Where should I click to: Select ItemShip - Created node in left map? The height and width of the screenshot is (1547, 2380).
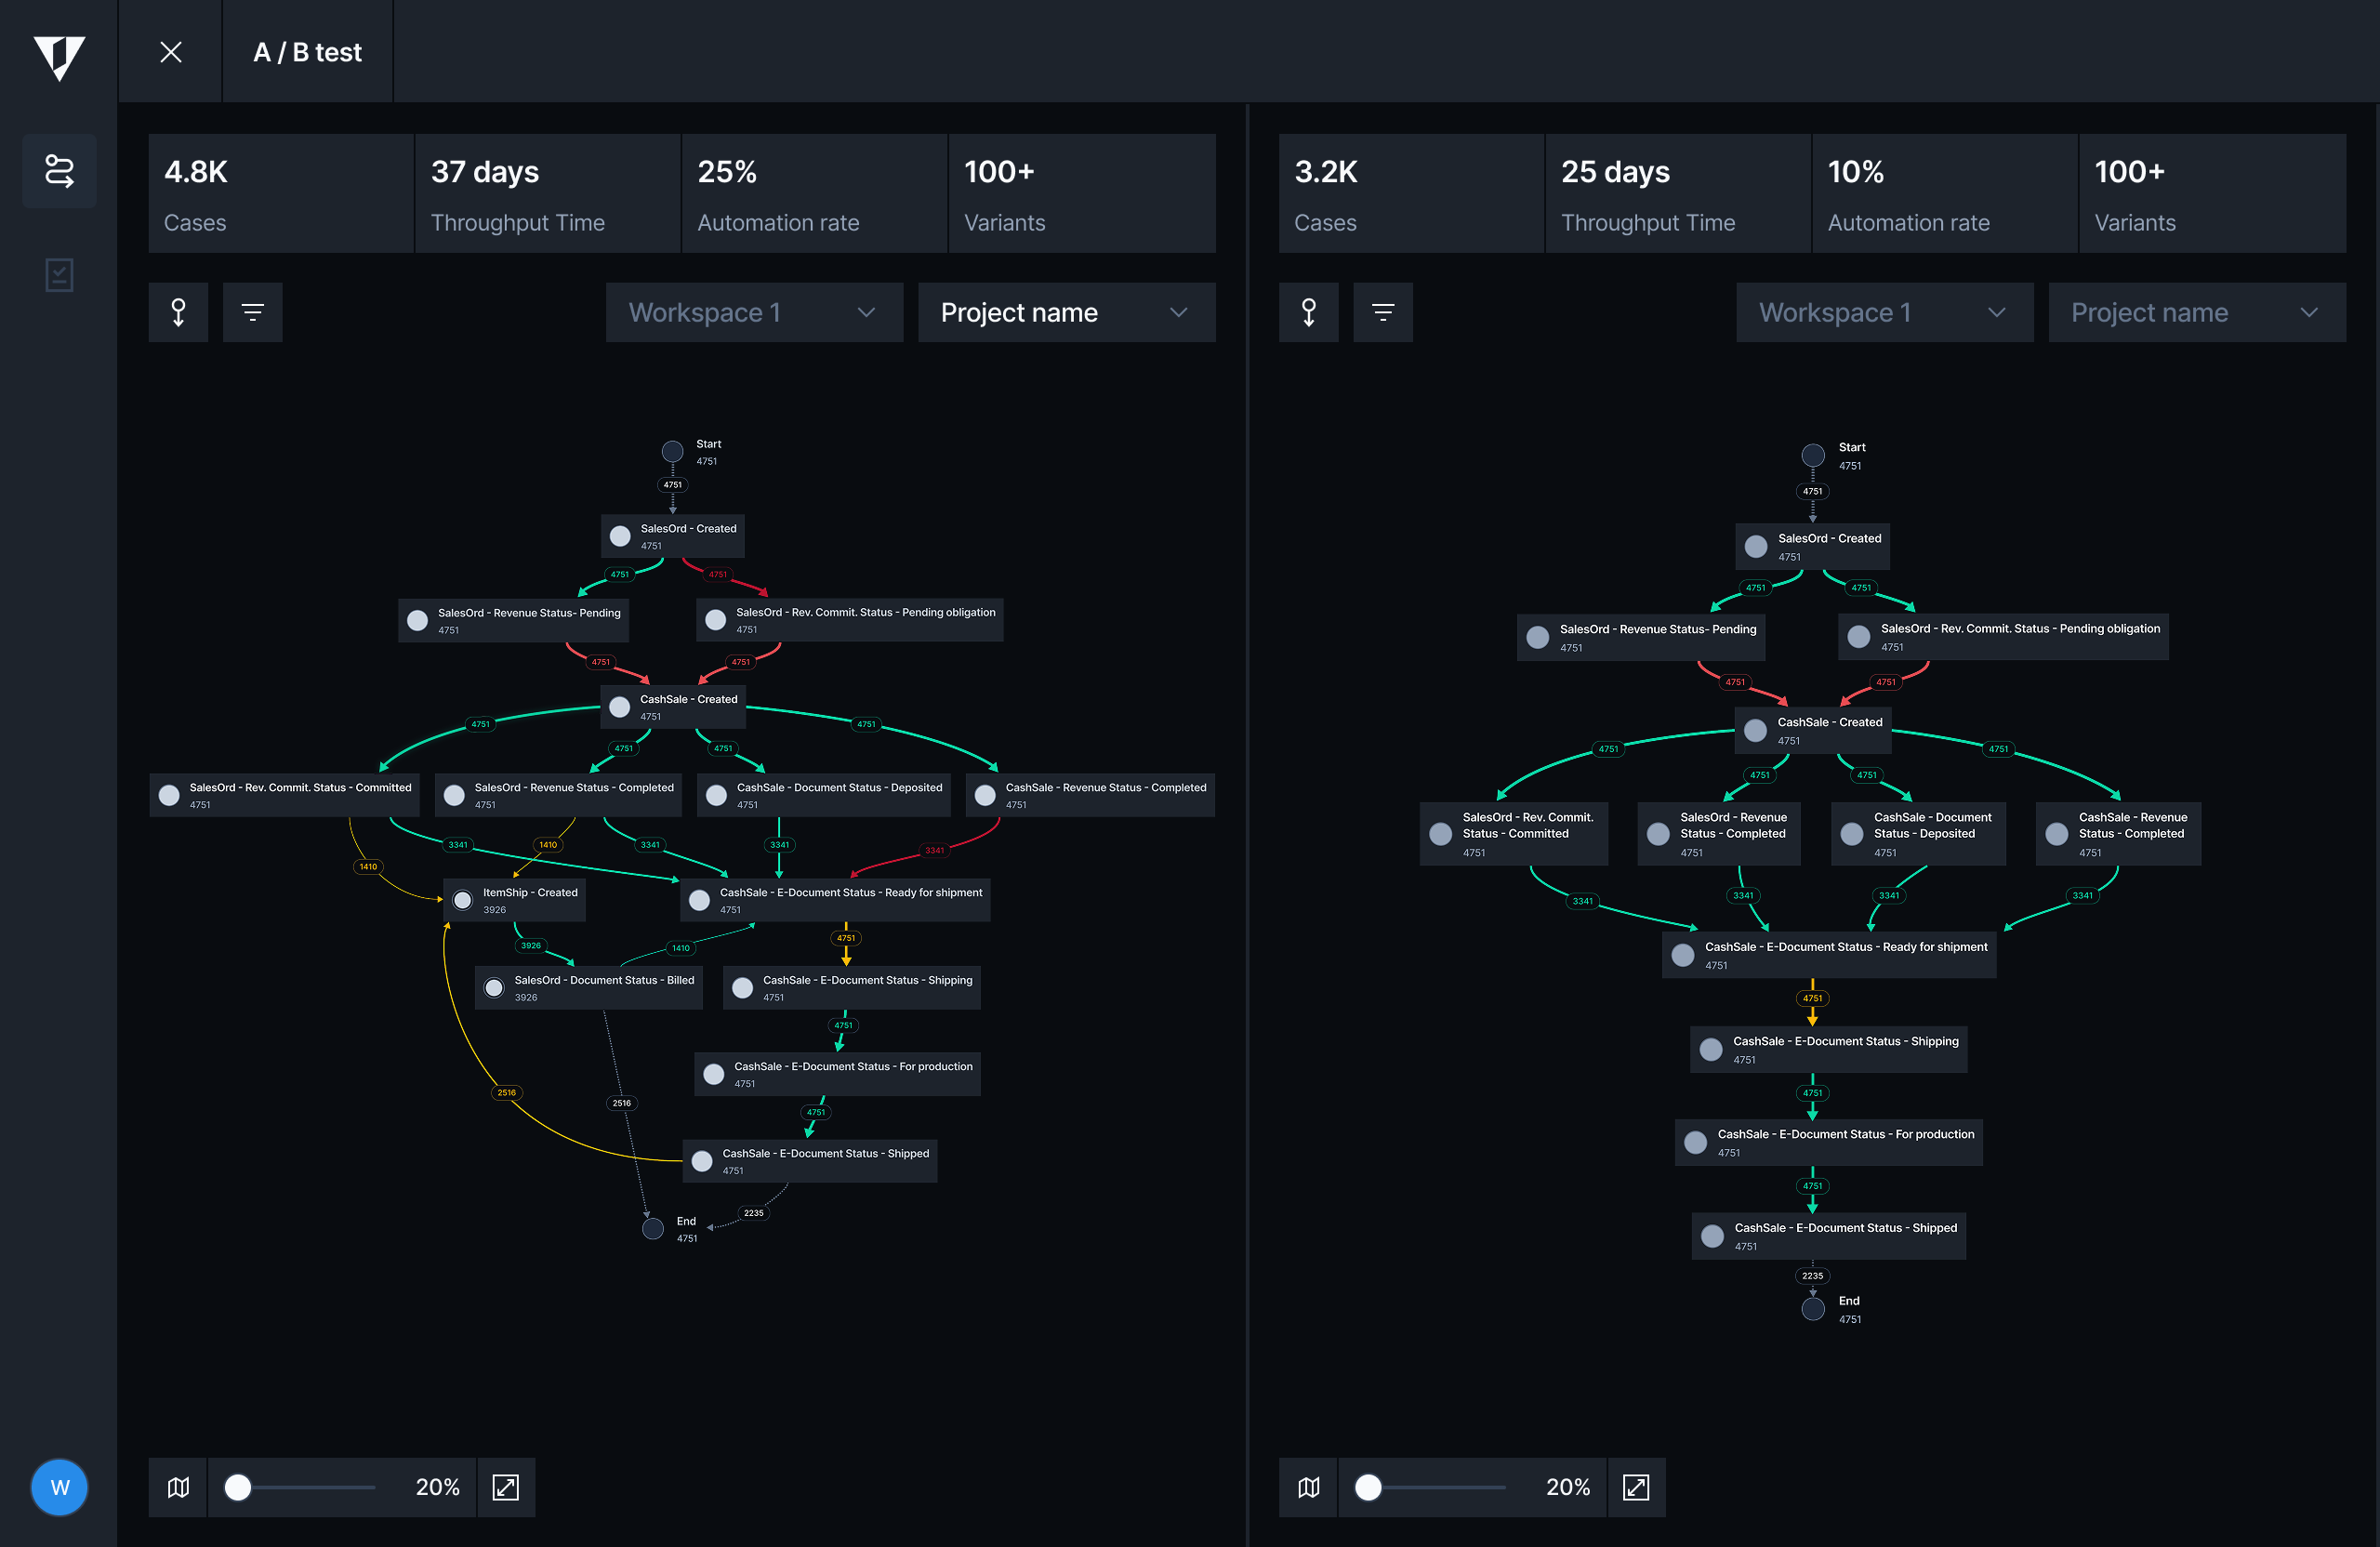515,899
